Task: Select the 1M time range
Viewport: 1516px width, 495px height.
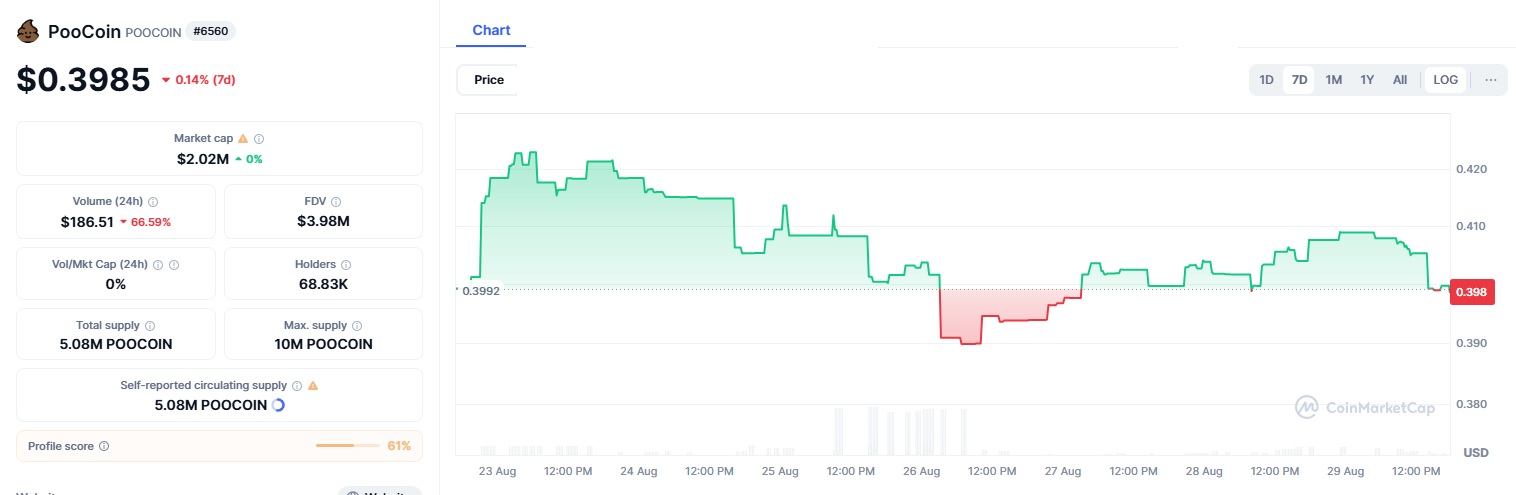Action: tap(1333, 80)
